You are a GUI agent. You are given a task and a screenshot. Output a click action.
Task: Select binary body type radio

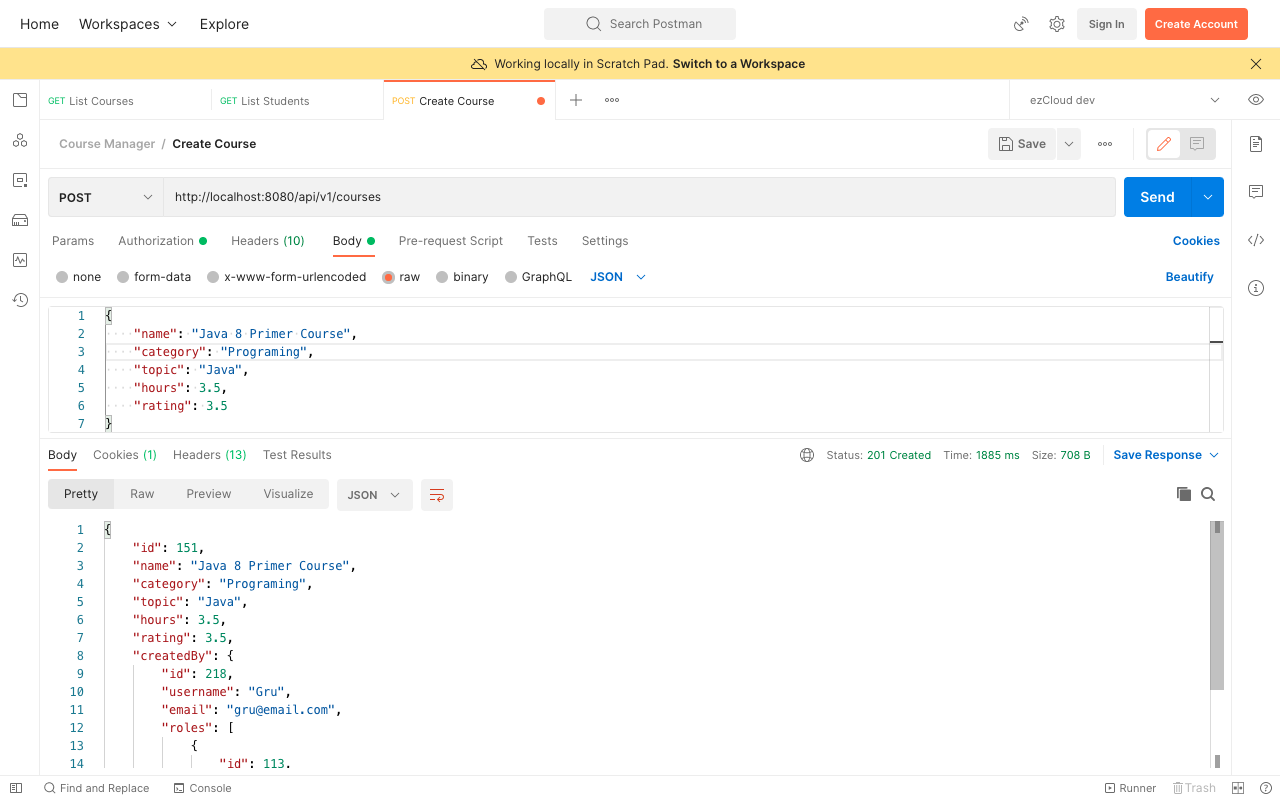click(442, 277)
